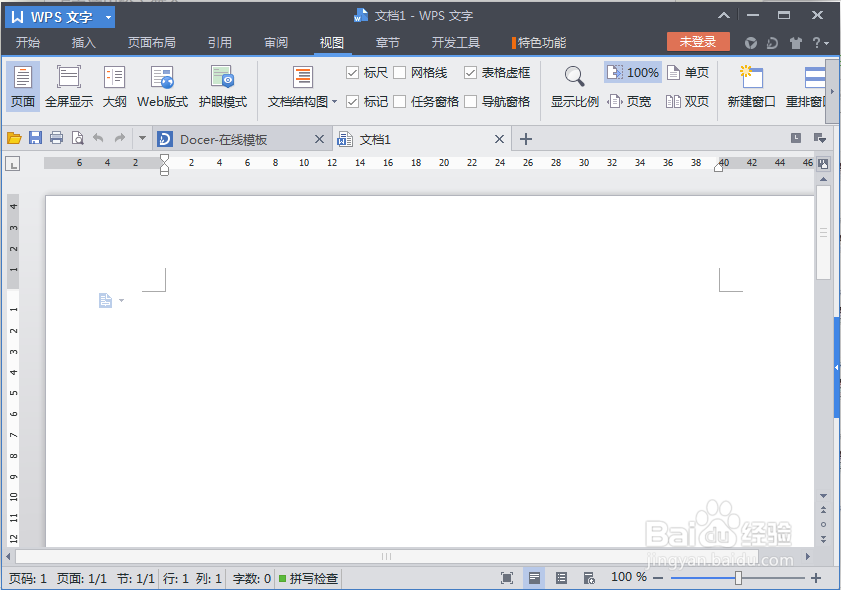Choose 双页 two-page view
Screen dimensions: 841x590
[687, 101]
